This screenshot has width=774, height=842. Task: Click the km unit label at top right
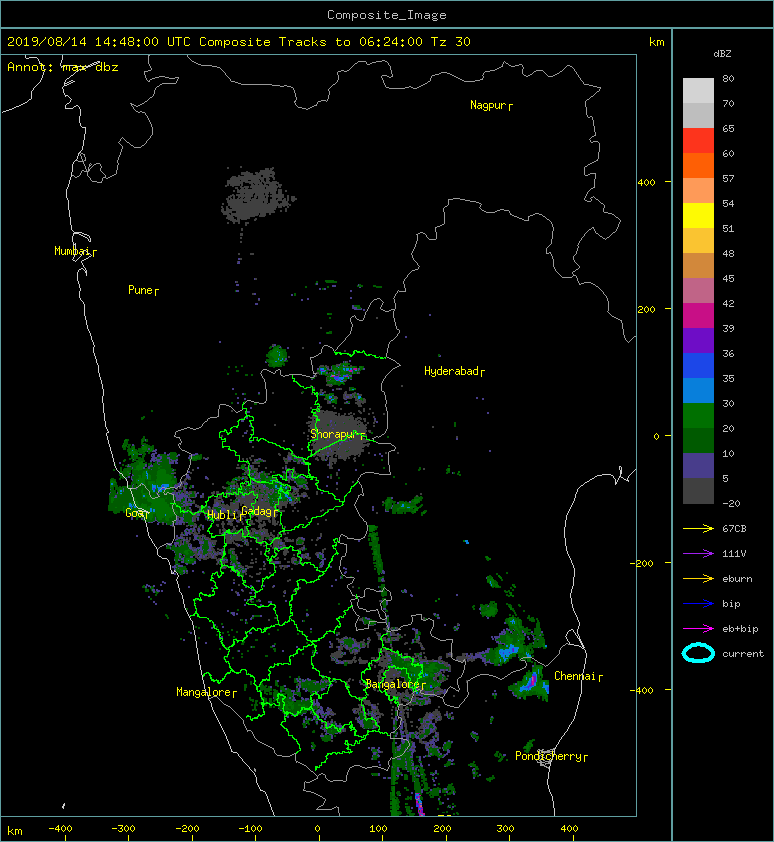[x=656, y=42]
